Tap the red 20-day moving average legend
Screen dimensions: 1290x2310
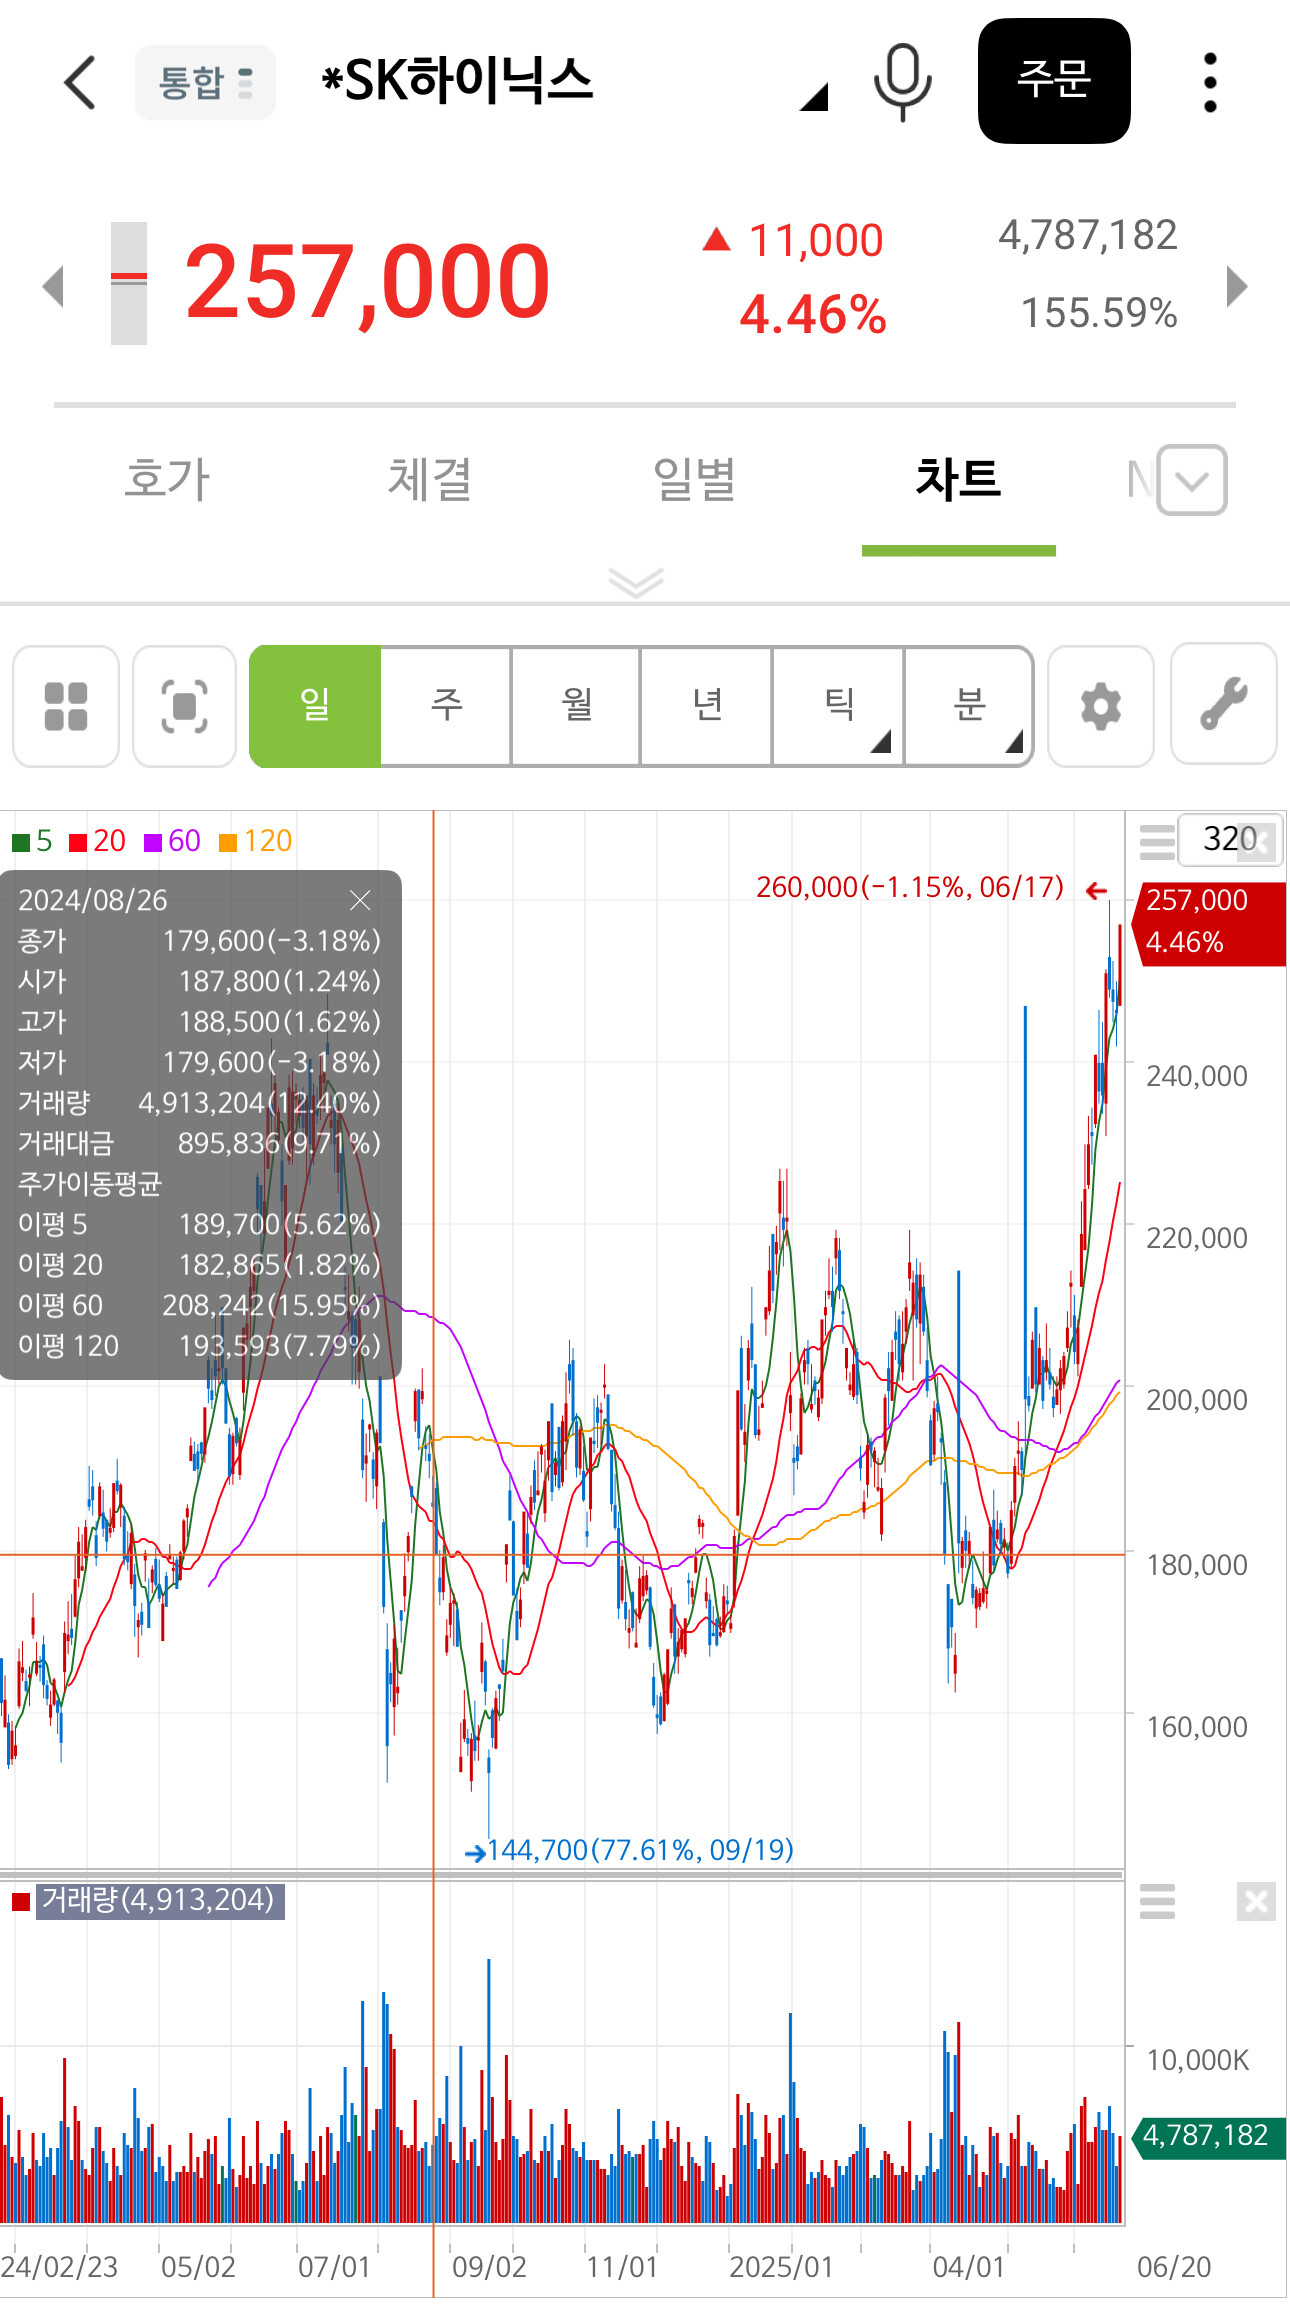coord(97,841)
